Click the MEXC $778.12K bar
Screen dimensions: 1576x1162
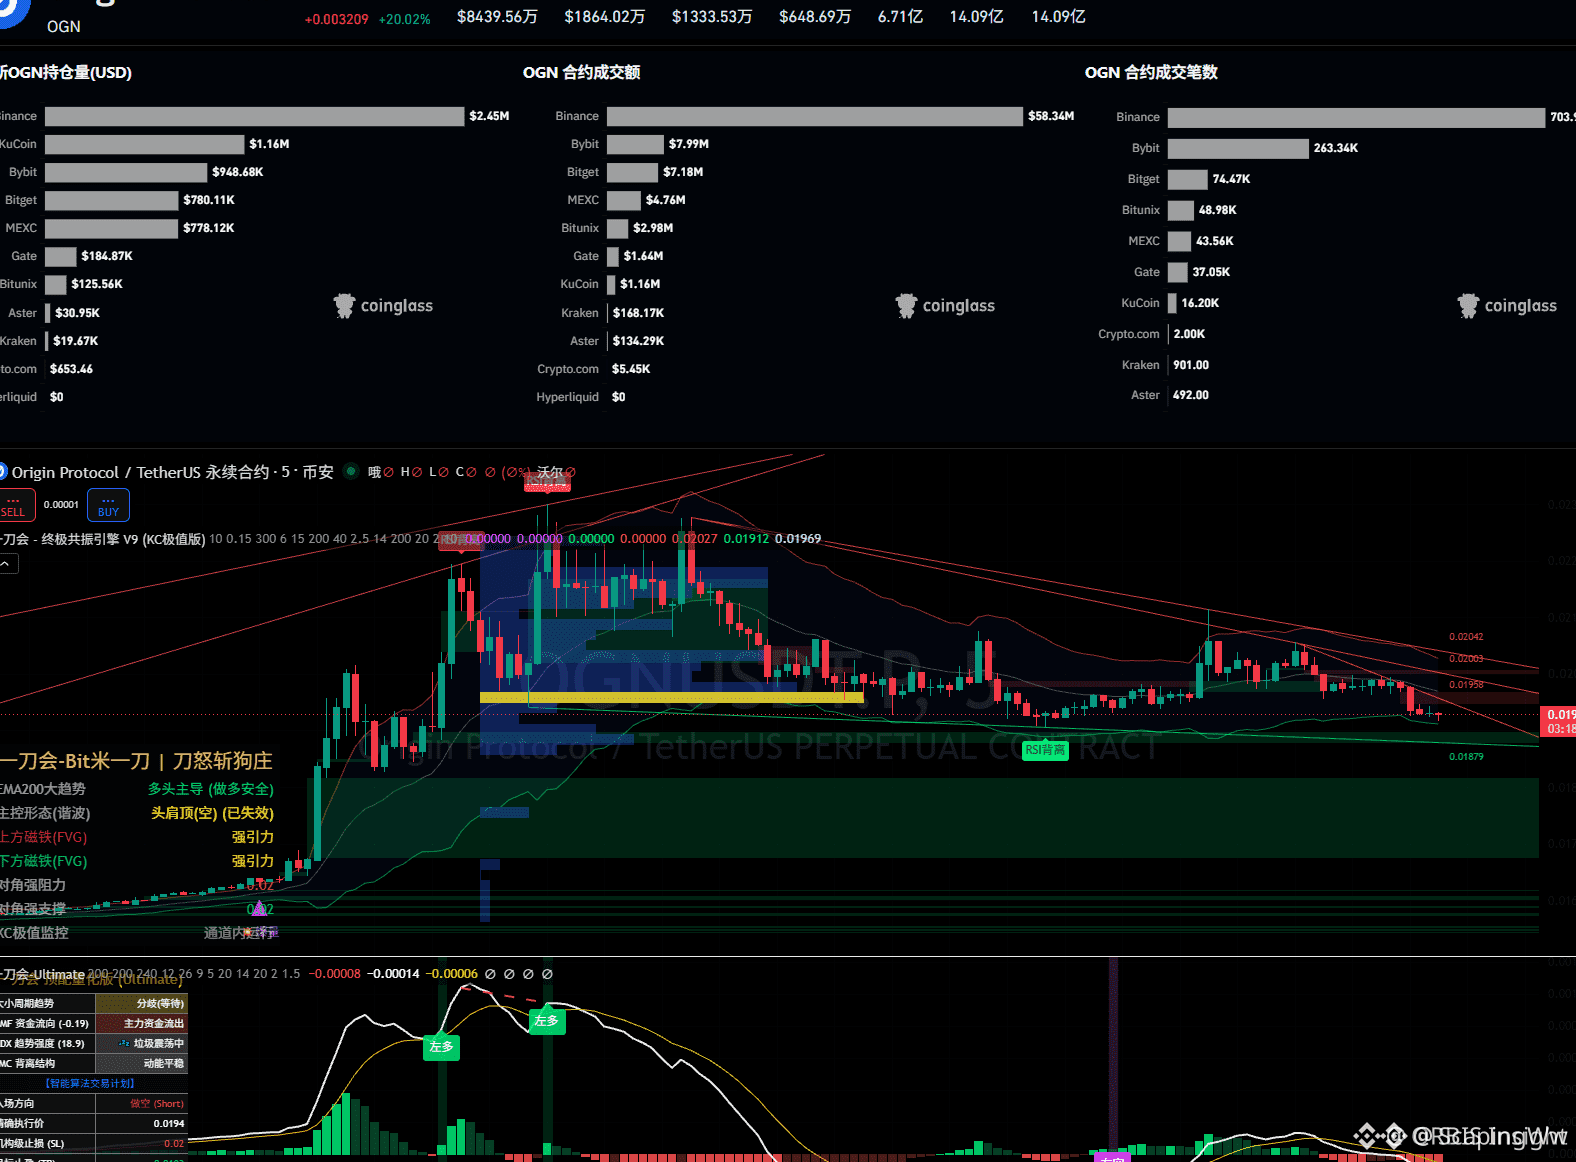click(x=112, y=228)
